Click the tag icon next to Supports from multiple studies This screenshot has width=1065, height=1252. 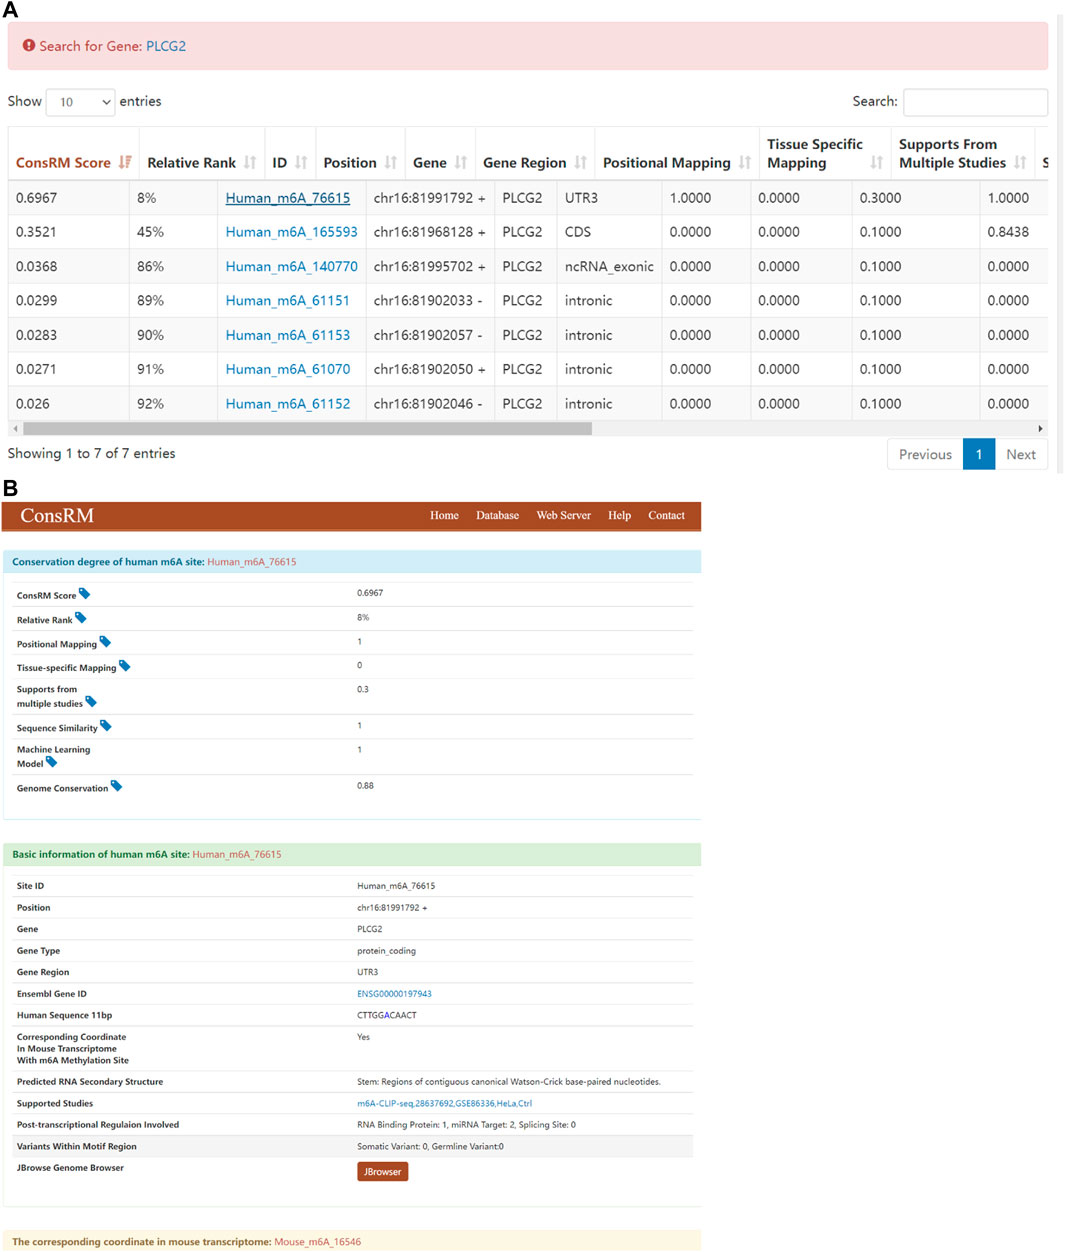pyautogui.click(x=91, y=702)
